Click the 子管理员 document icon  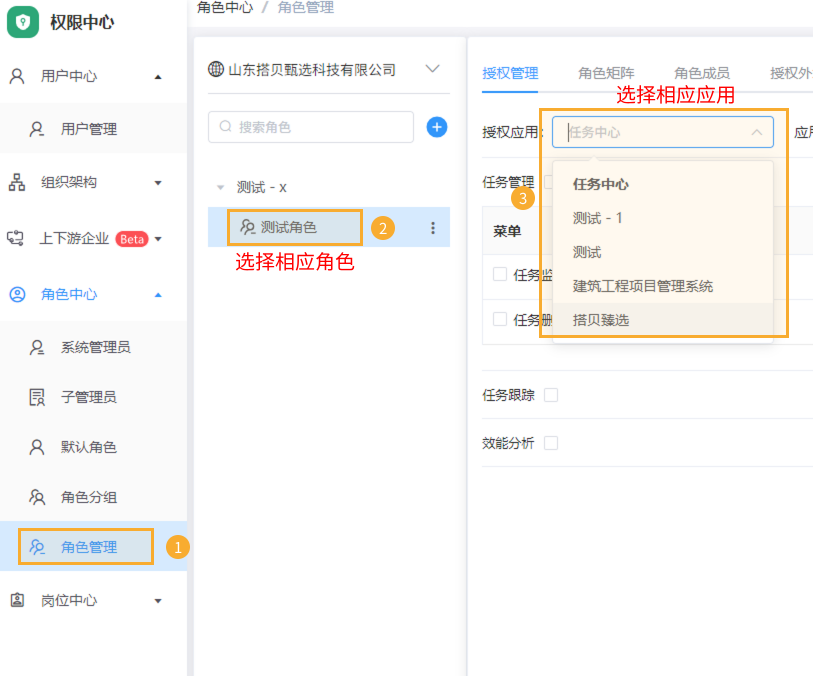point(36,397)
